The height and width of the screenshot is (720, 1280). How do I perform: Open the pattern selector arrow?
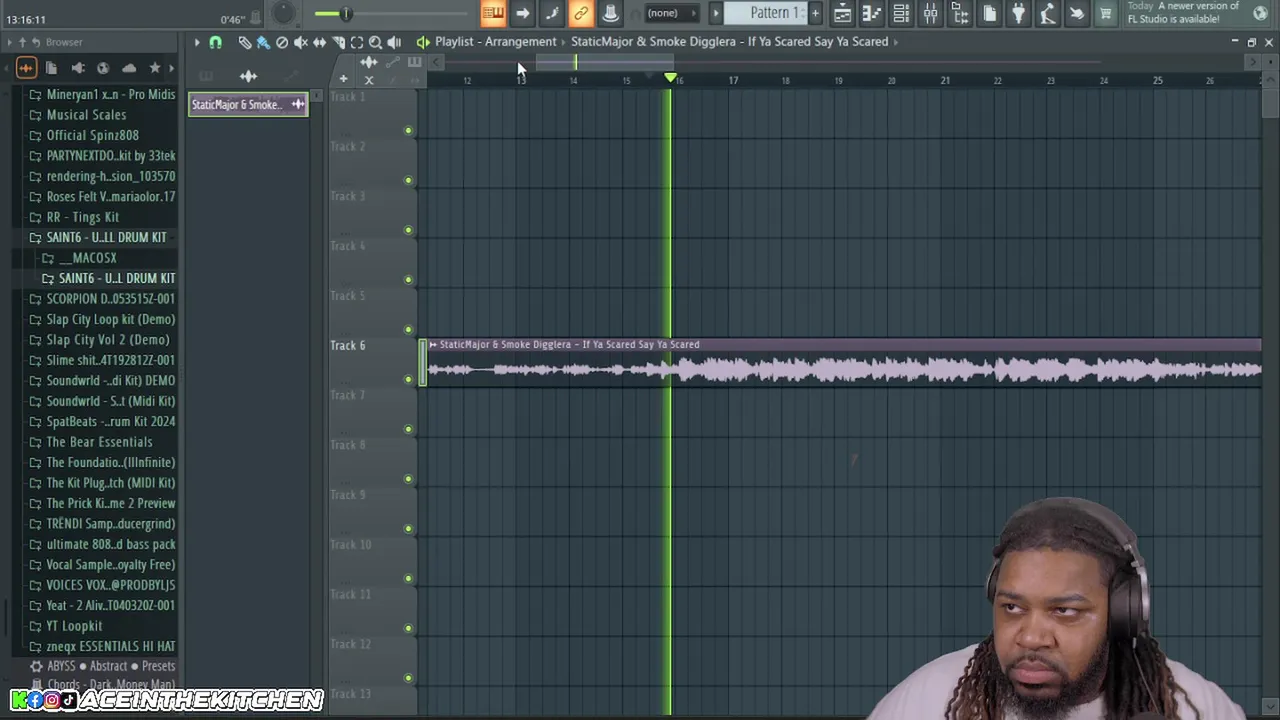coord(716,13)
